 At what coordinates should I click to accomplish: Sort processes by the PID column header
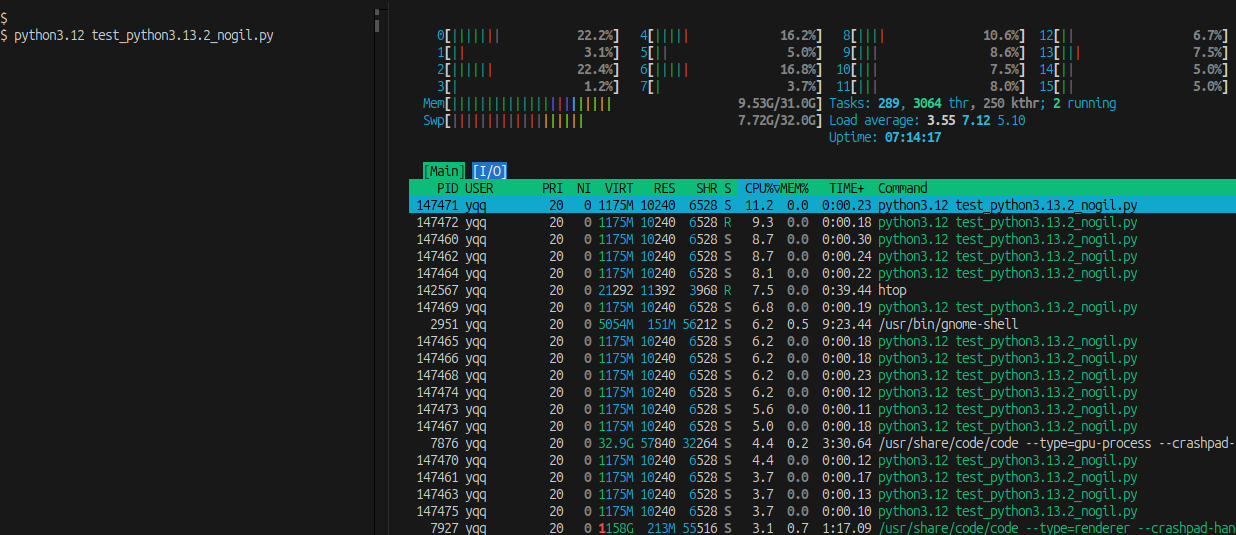click(447, 188)
